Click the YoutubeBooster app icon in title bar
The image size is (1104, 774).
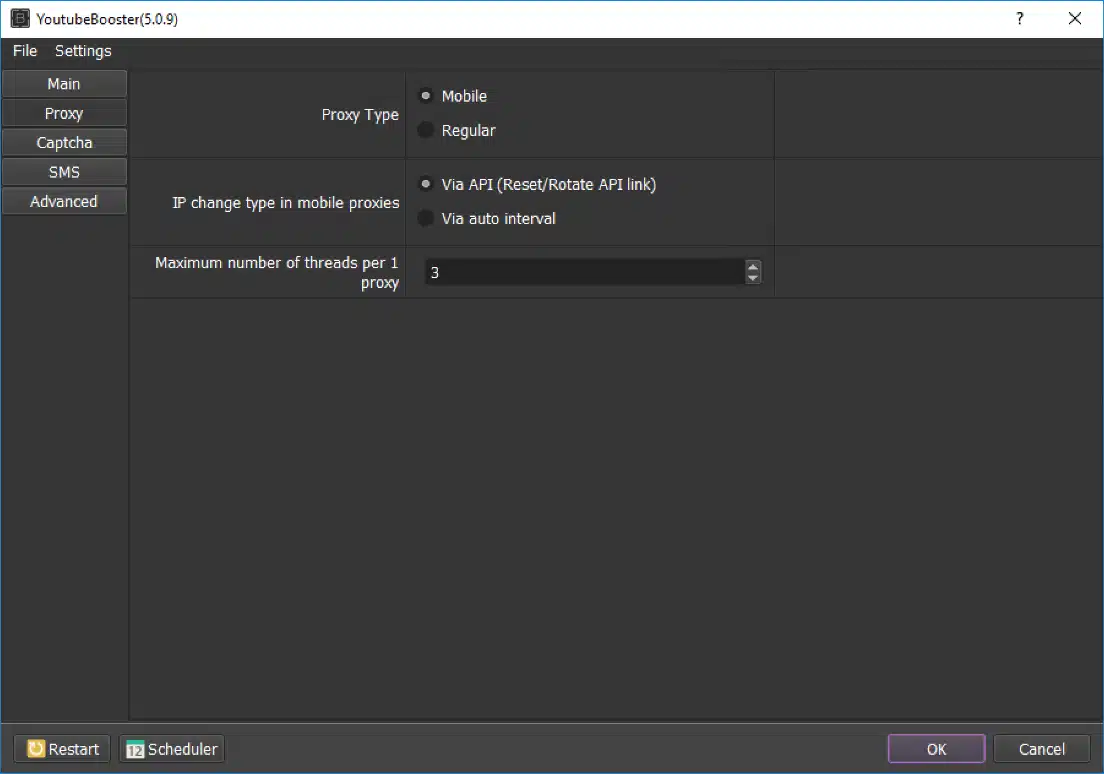pyautogui.click(x=19, y=19)
